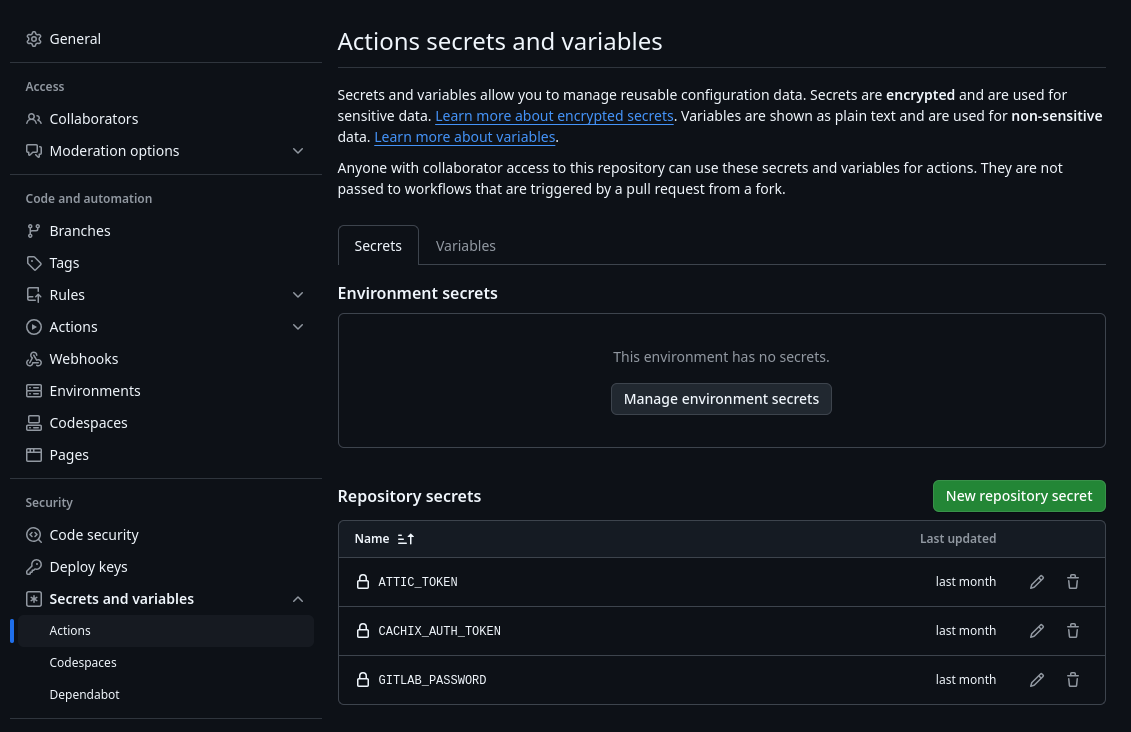This screenshot has height=732, width=1131.
Task: Open the Learn more about variables link
Action: 464,136
